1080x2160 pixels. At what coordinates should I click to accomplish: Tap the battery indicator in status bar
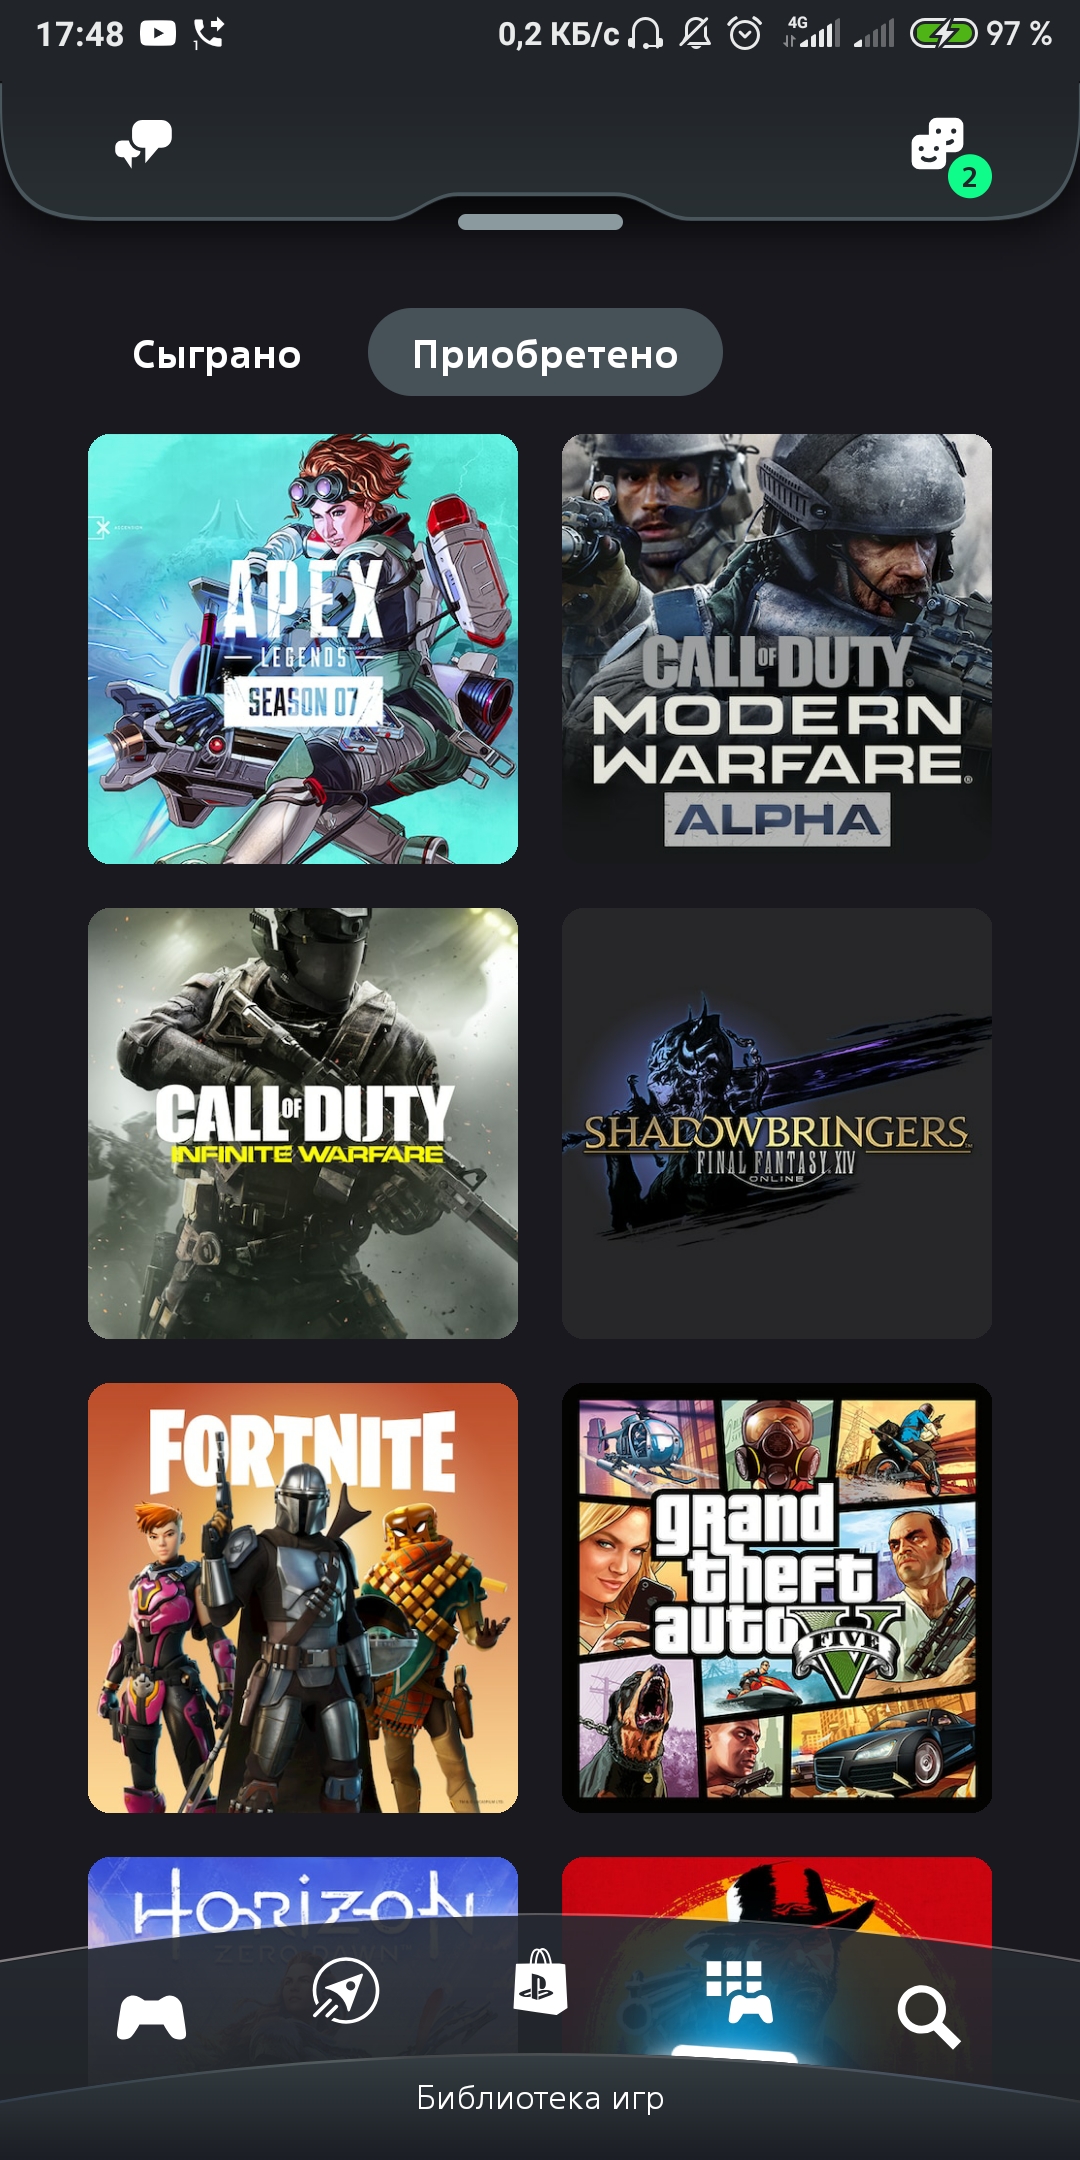click(943, 34)
